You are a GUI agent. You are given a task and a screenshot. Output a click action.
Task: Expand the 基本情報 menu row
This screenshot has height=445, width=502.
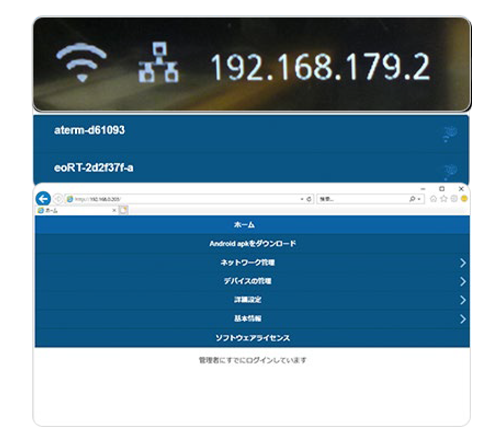coord(252,319)
